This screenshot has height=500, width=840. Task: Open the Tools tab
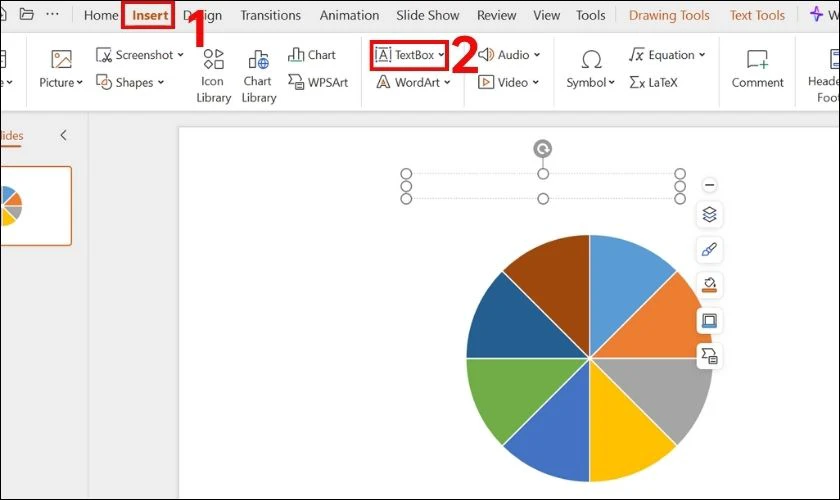pos(590,16)
